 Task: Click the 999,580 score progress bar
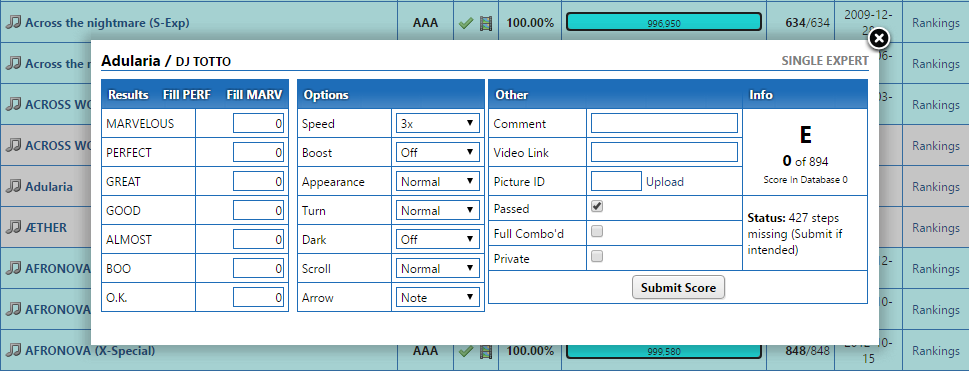click(664, 351)
